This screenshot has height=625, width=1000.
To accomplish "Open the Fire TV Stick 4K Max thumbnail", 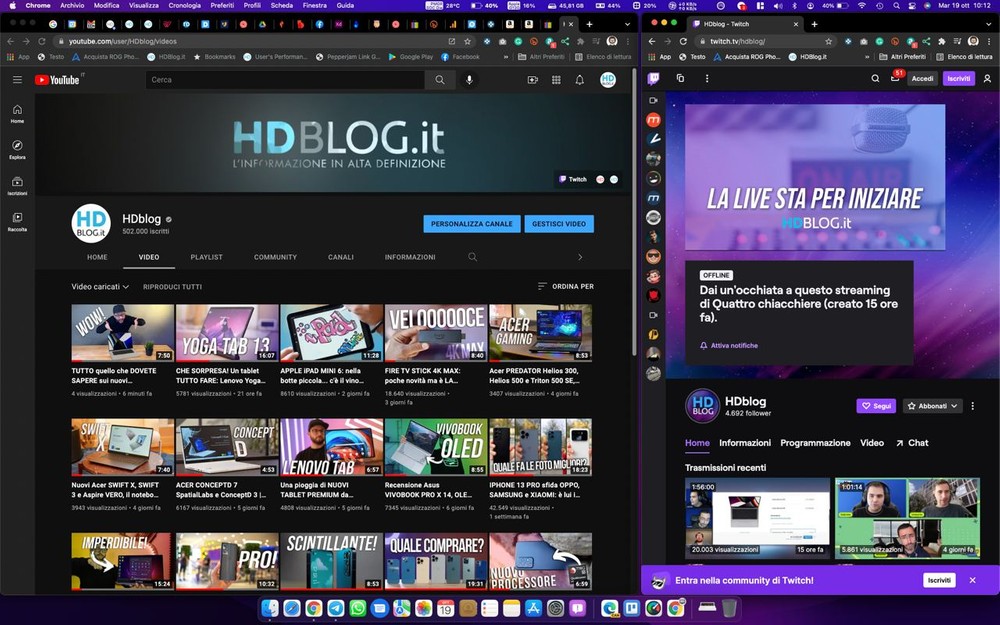I will click(x=436, y=333).
